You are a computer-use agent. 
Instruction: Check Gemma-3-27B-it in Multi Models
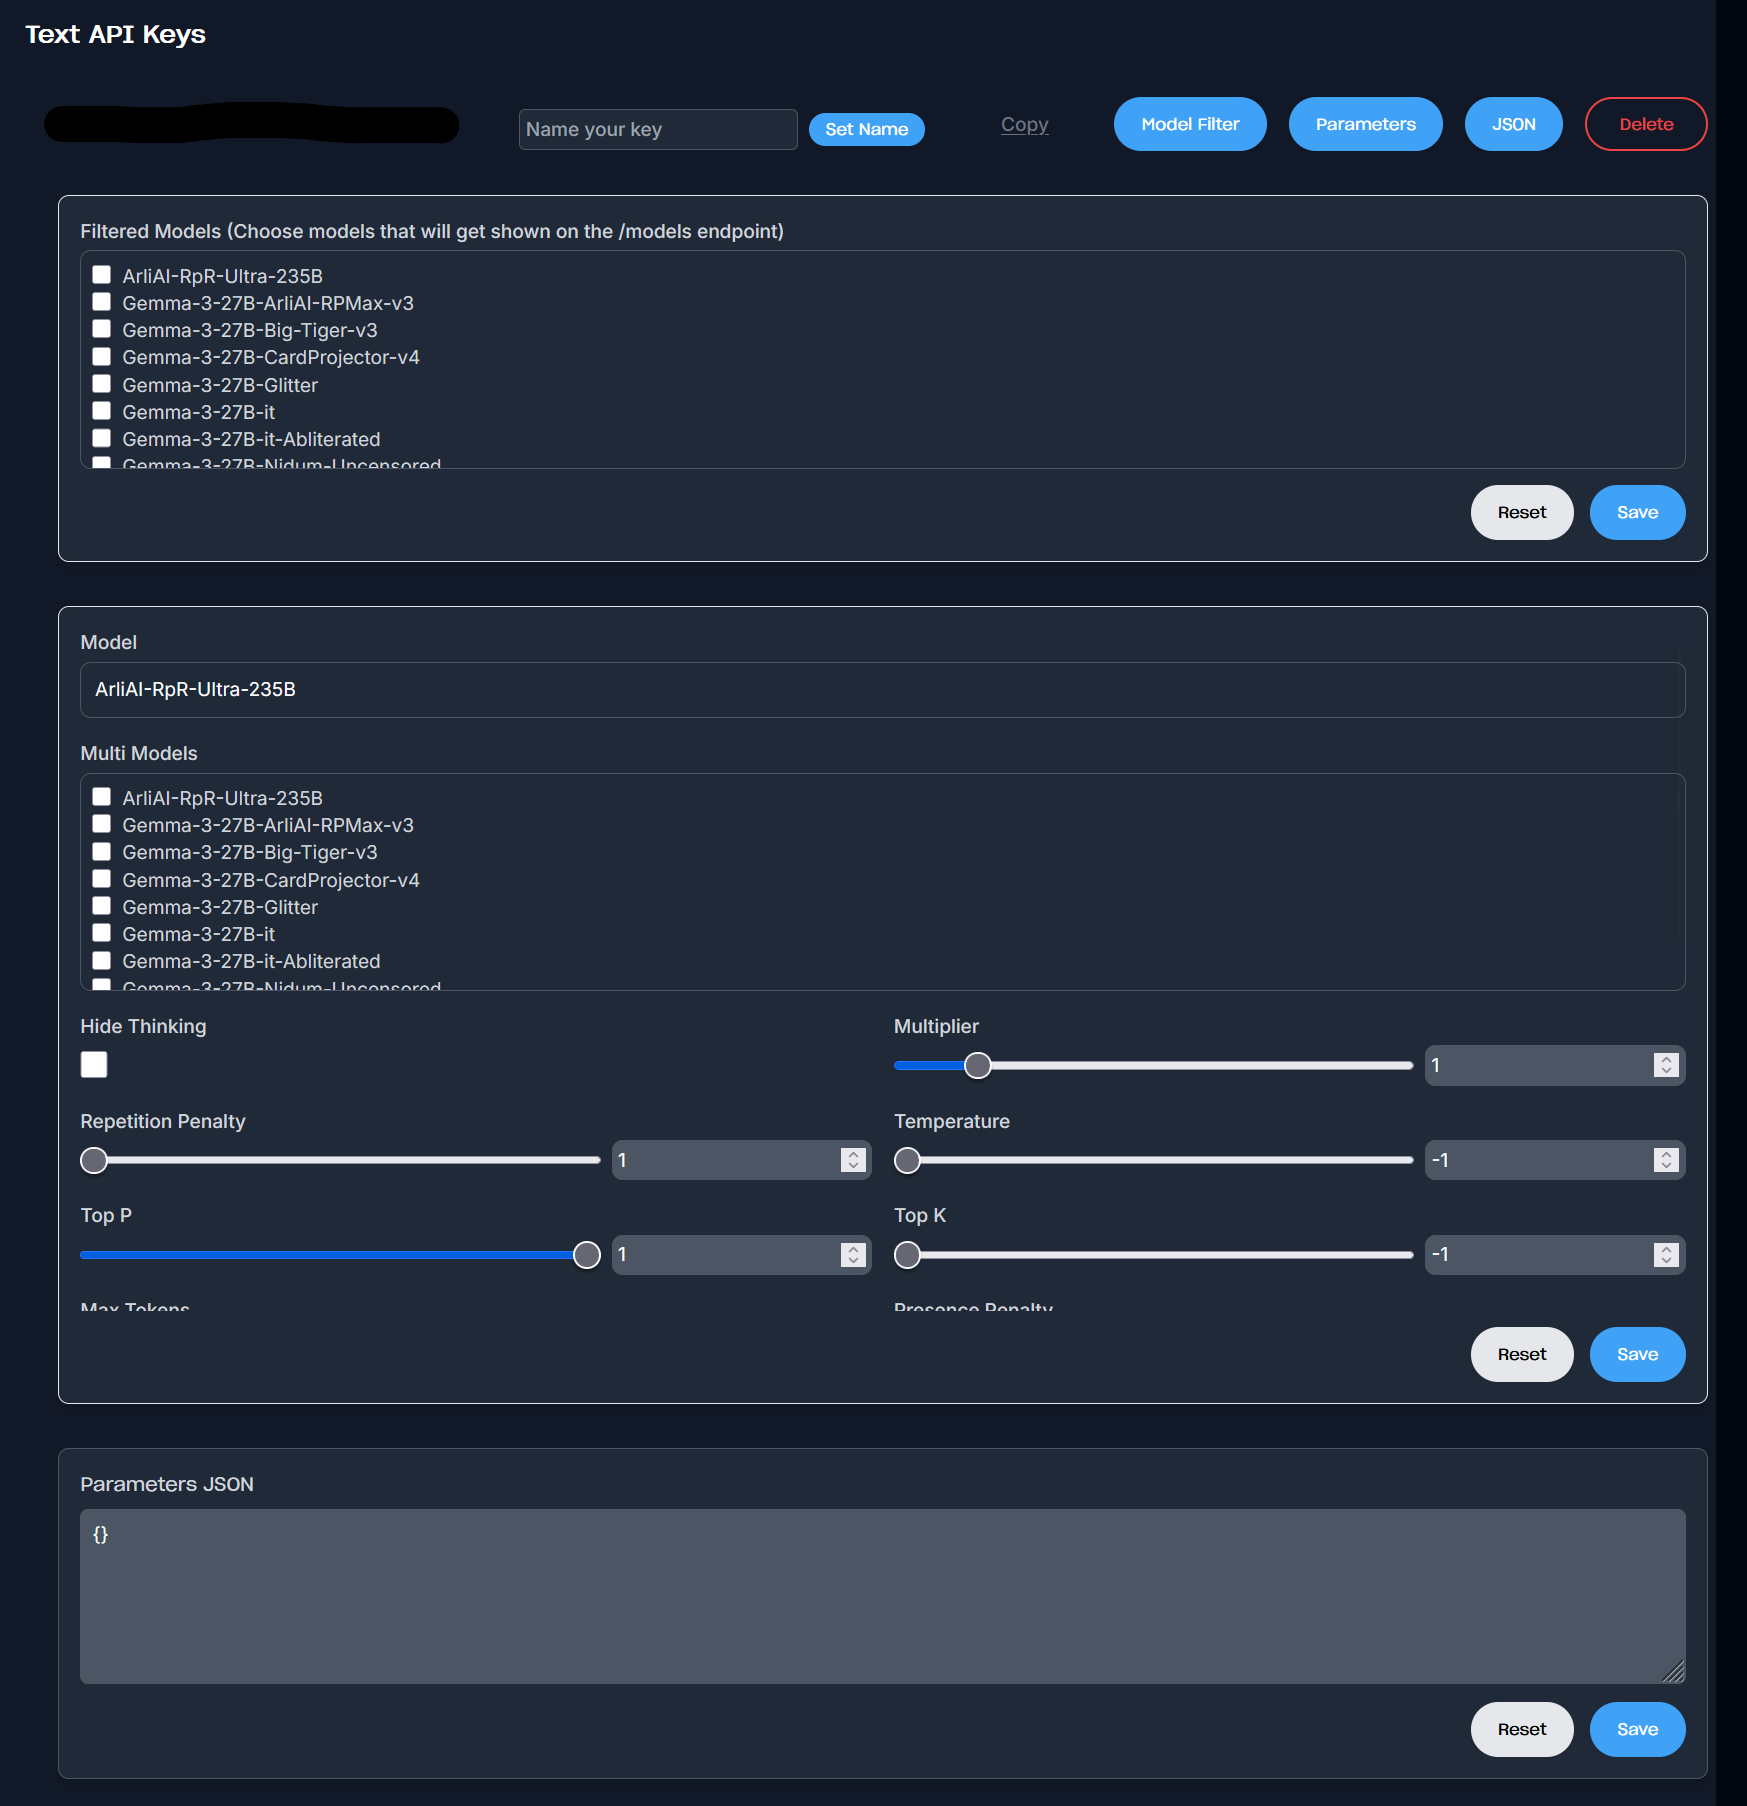[102, 932]
